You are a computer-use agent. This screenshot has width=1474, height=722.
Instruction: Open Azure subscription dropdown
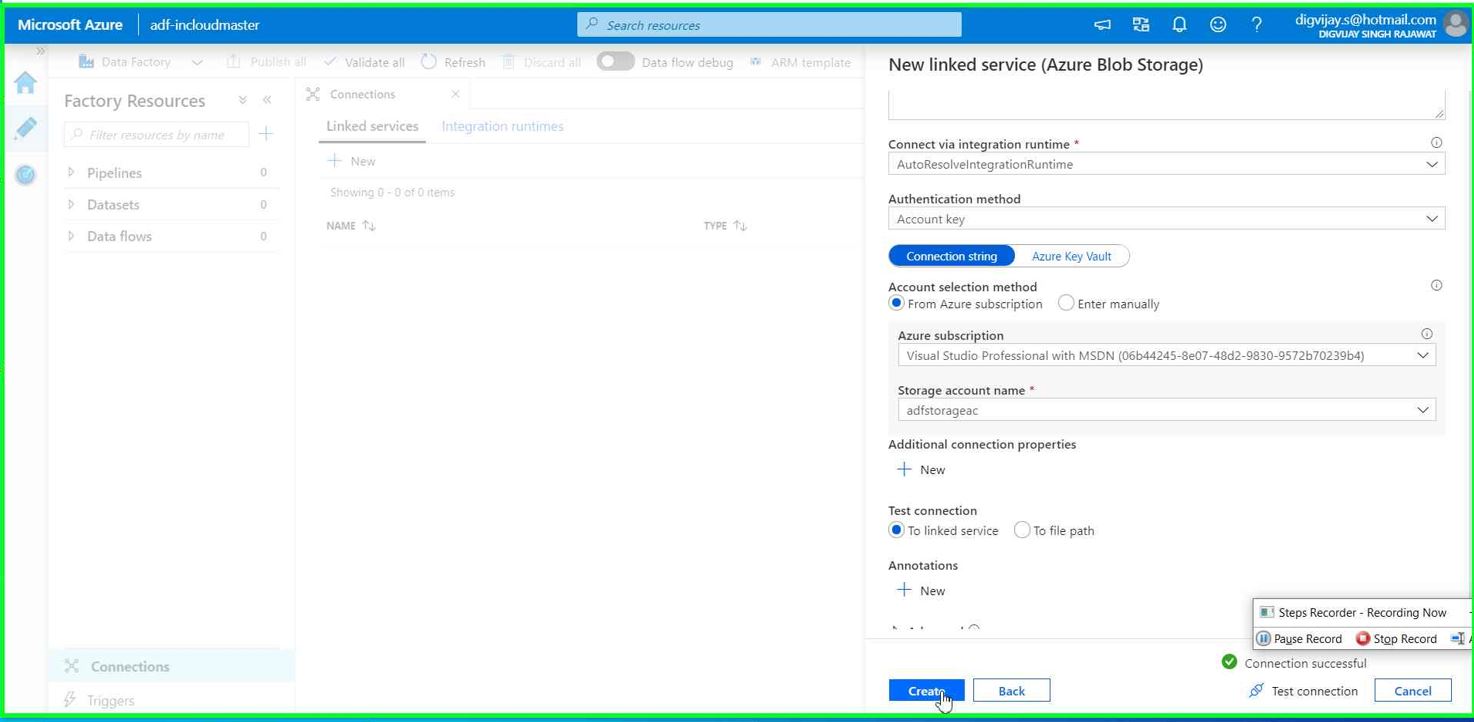click(x=1166, y=355)
